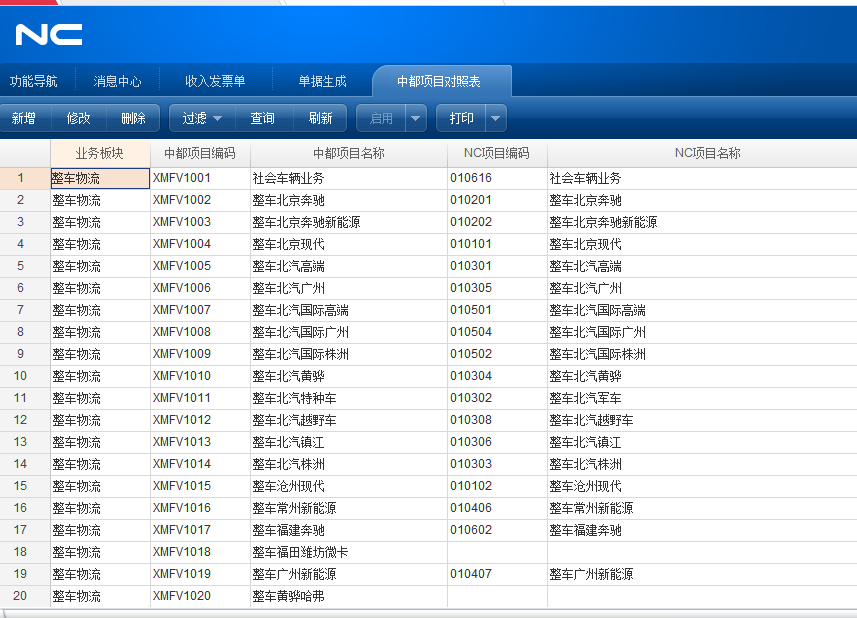
Task: Click the 启用 button
Action: click(381, 118)
